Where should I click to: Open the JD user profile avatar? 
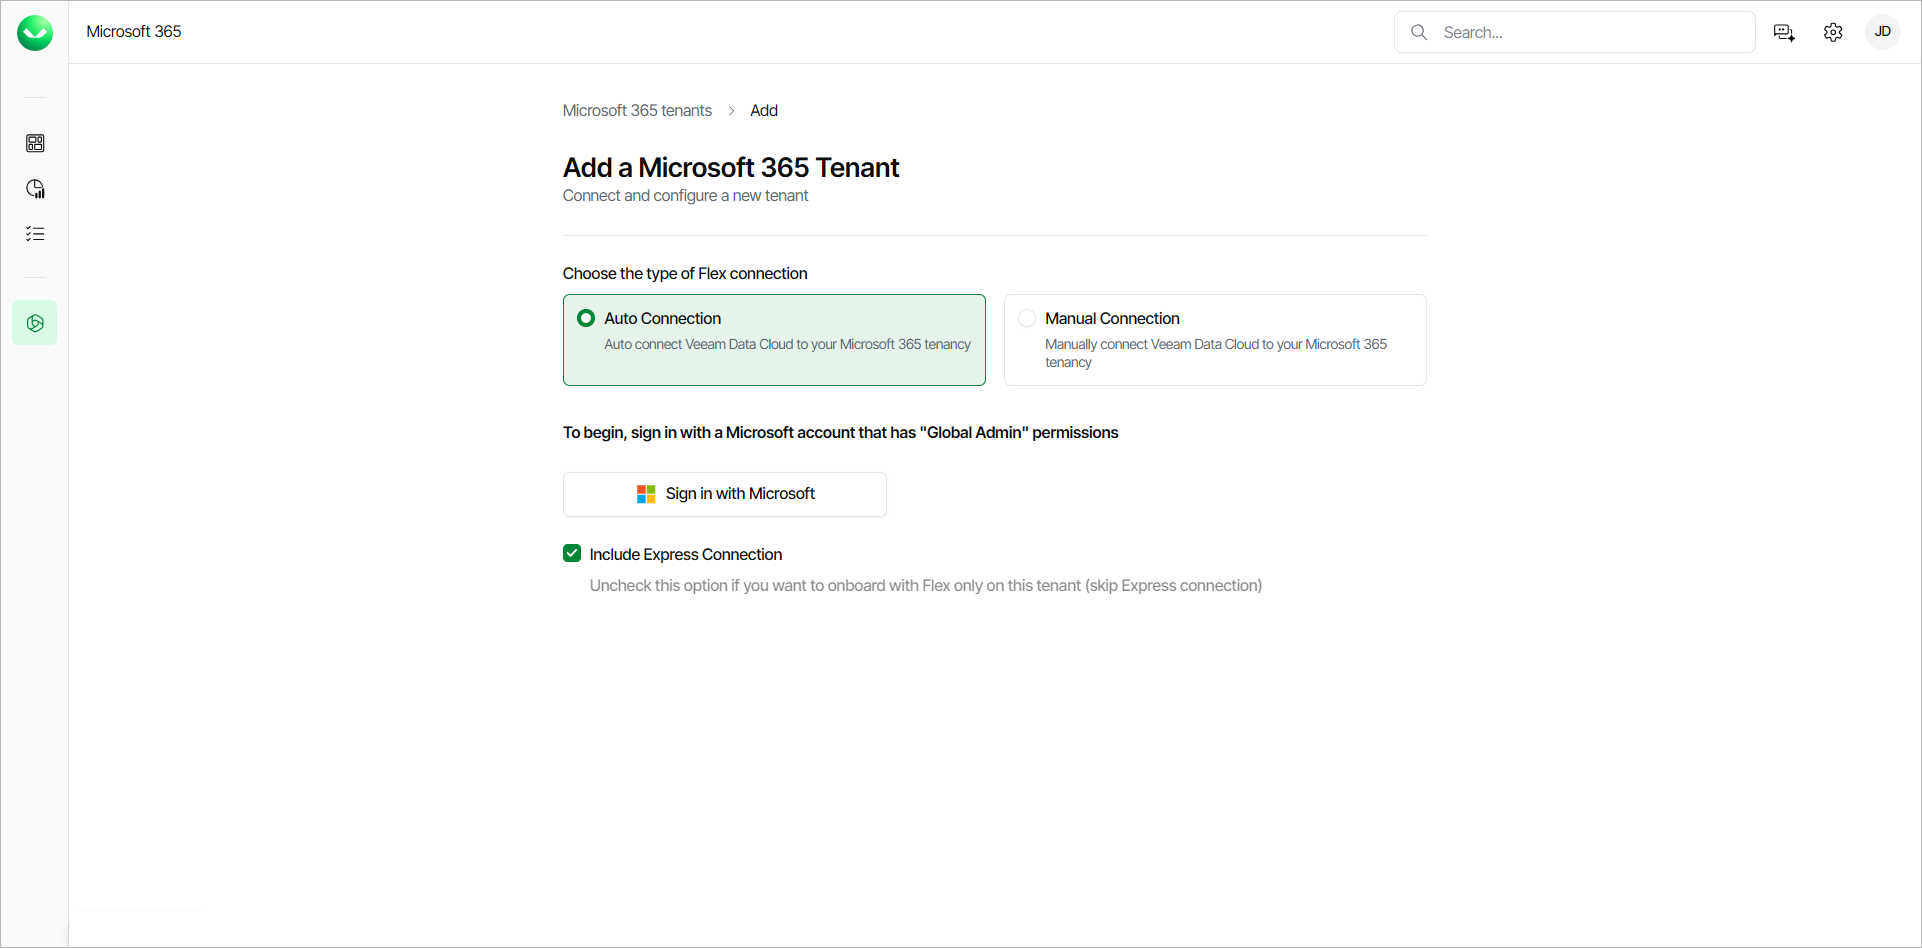[x=1882, y=32]
